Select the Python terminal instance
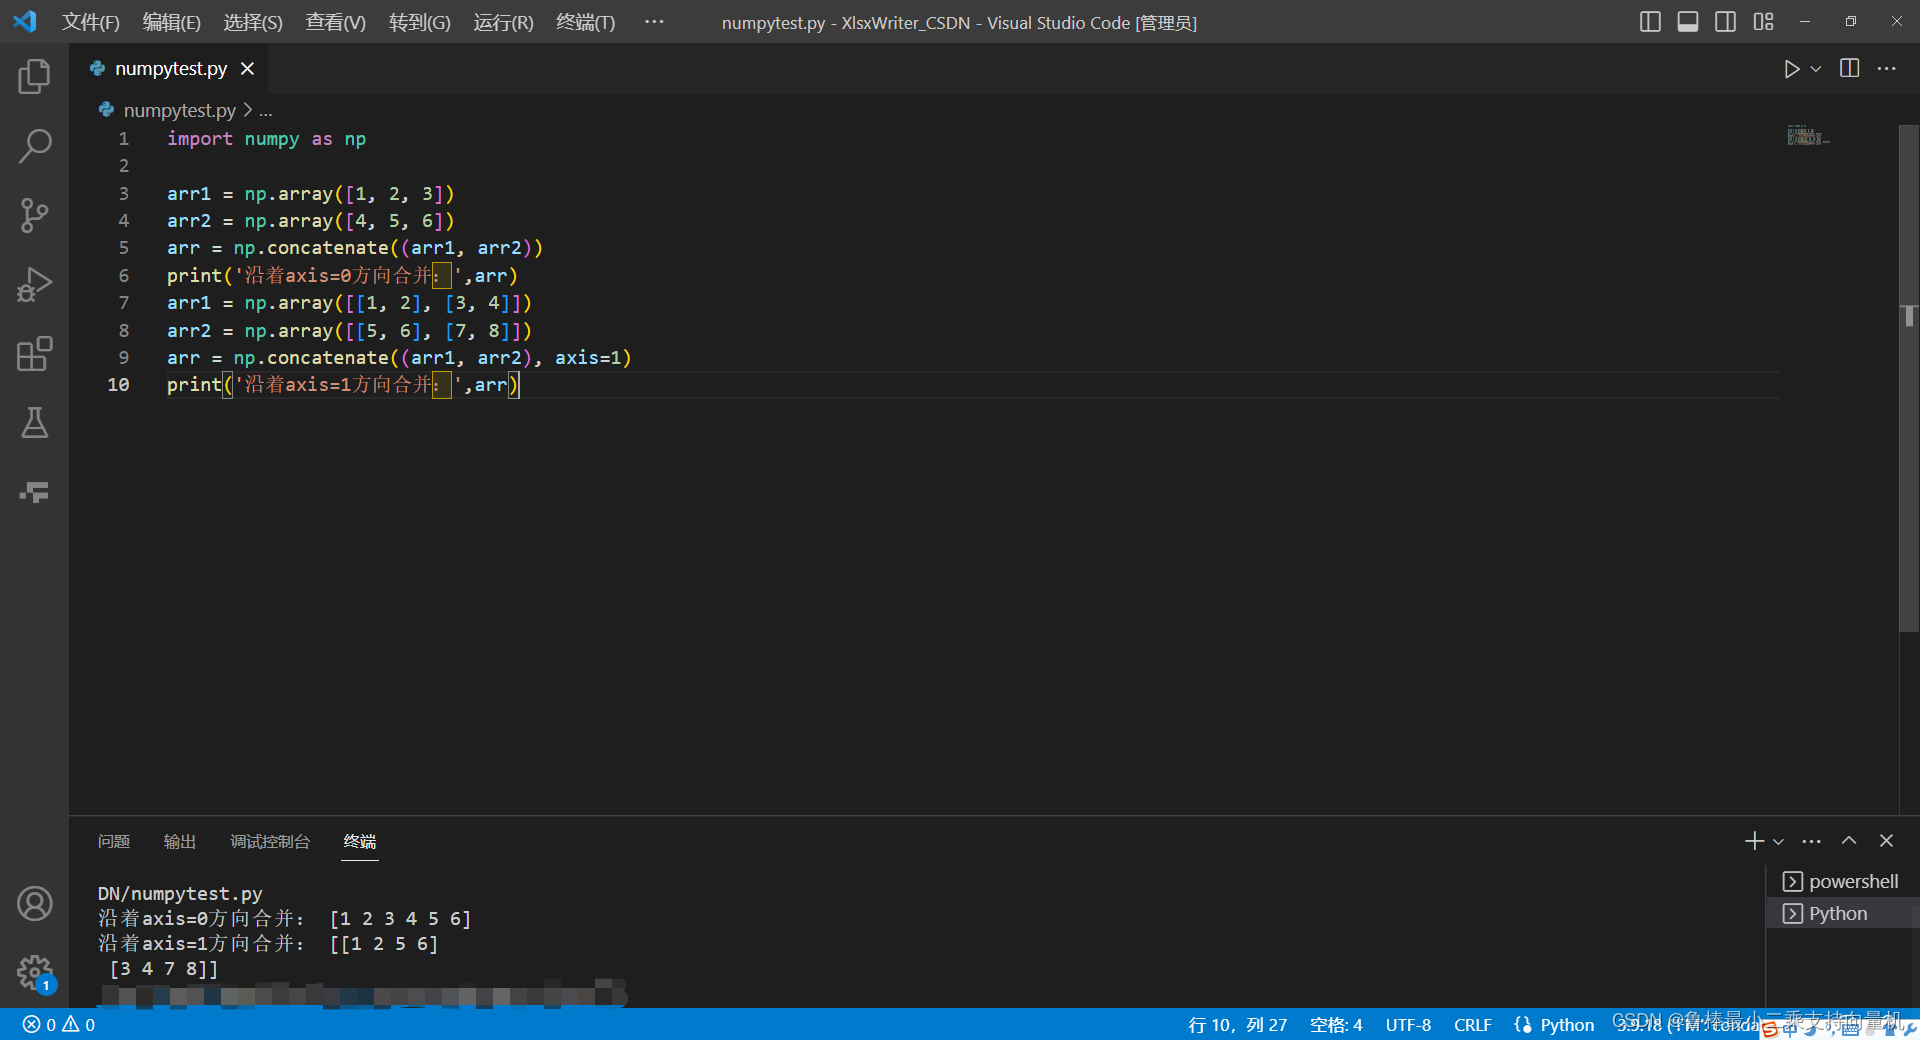This screenshot has width=1920, height=1040. tap(1842, 913)
